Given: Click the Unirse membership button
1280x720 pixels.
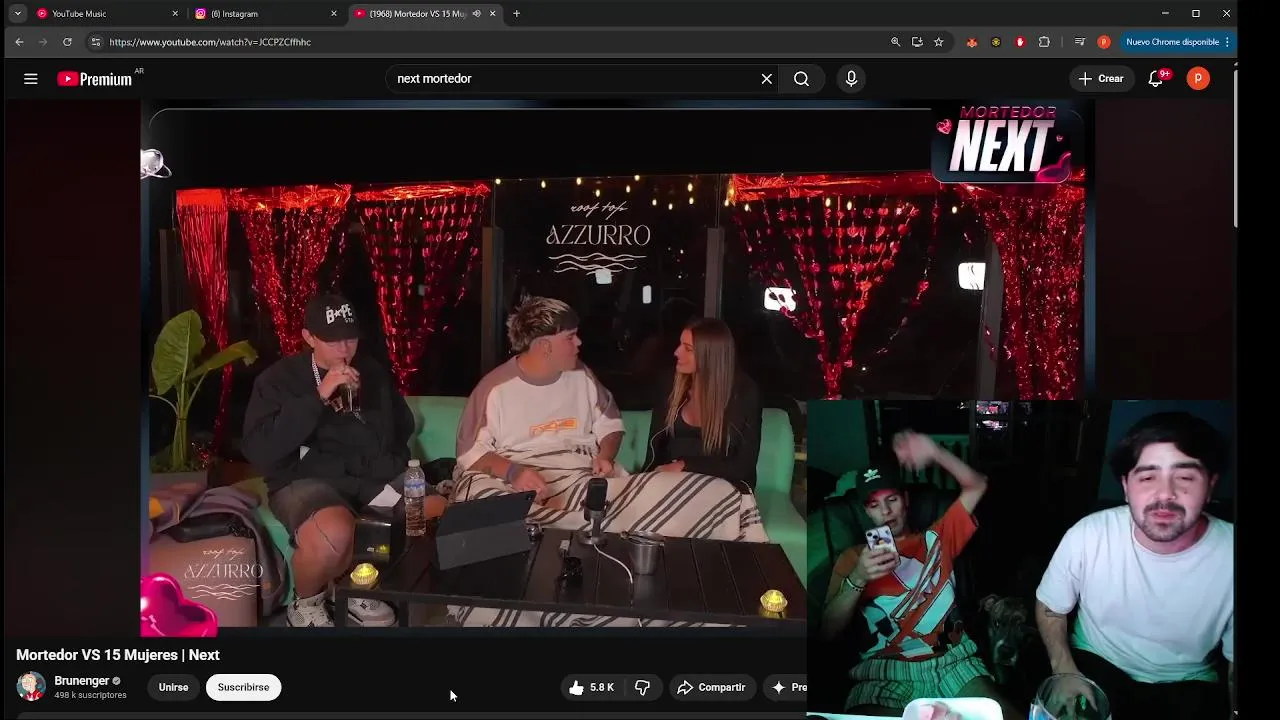Looking at the screenshot, I should [173, 687].
